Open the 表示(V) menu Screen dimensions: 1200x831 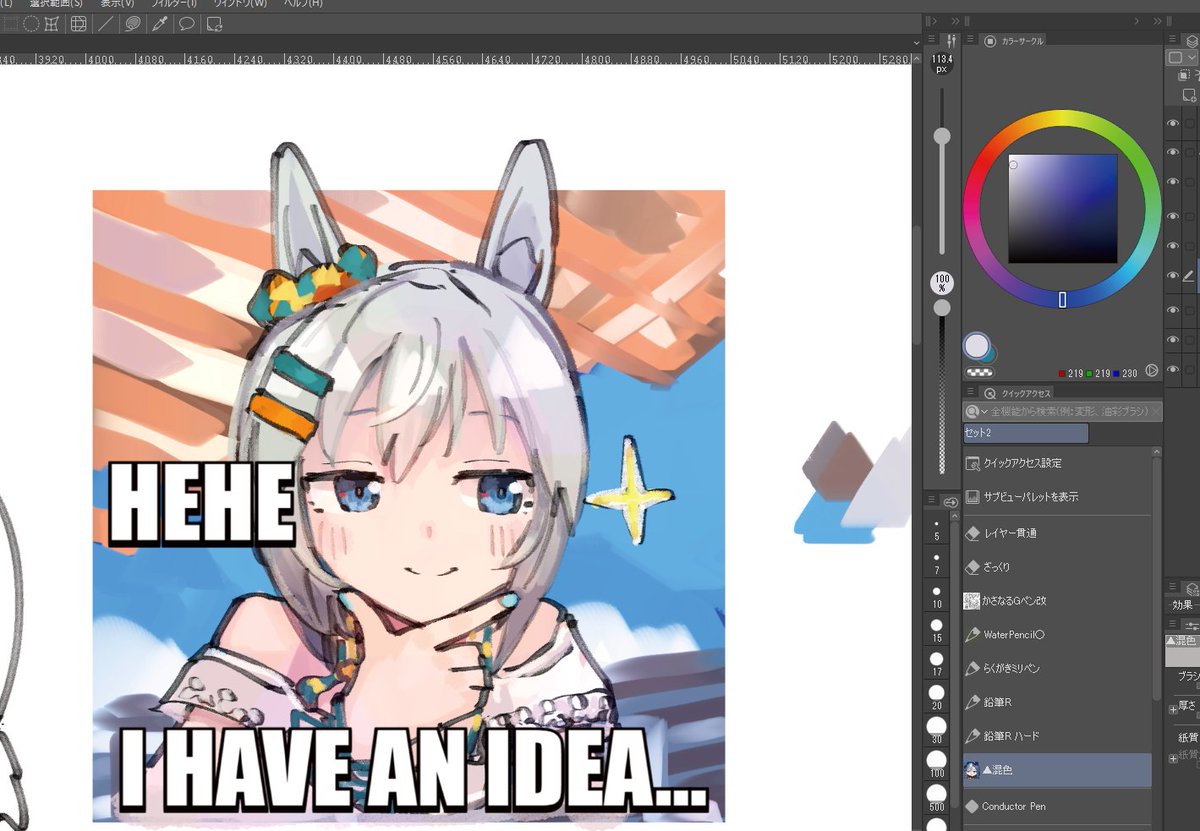click(116, 5)
